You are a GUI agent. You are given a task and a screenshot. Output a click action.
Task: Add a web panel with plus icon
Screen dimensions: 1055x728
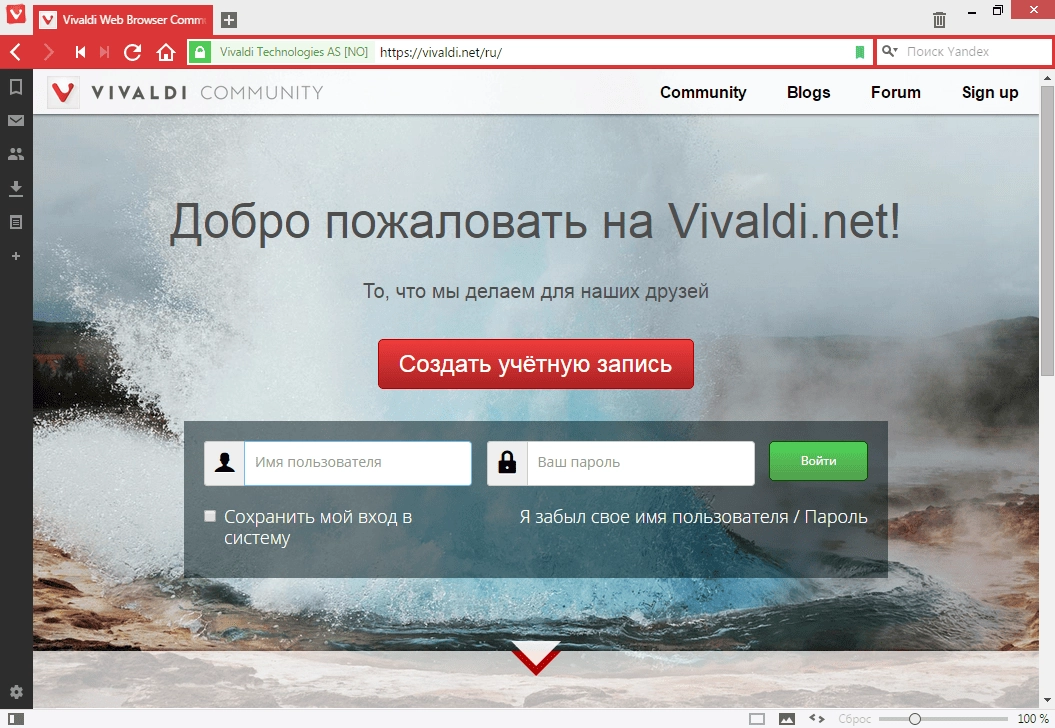(x=16, y=256)
